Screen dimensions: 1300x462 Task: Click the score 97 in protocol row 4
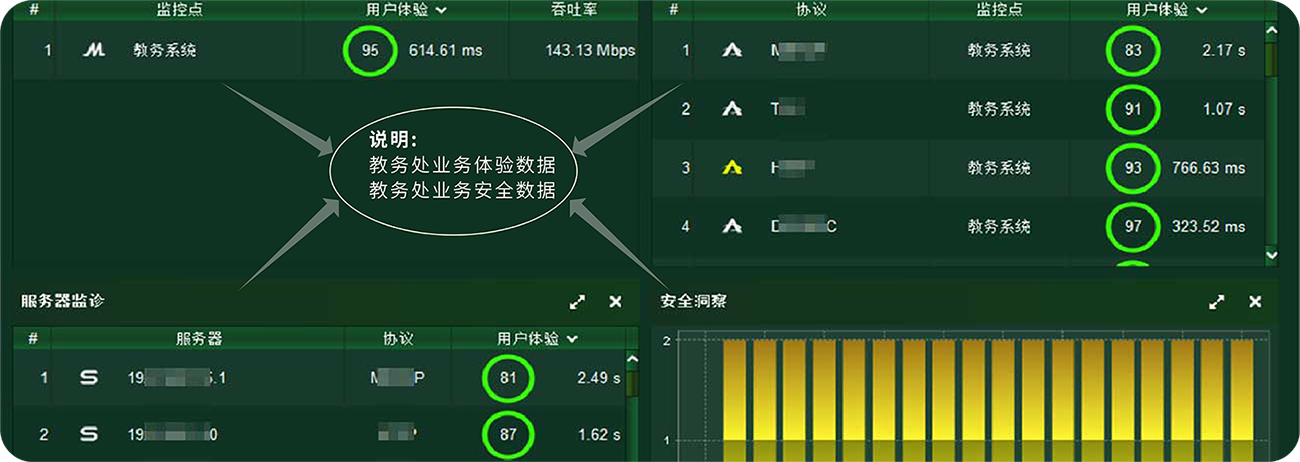(1133, 227)
